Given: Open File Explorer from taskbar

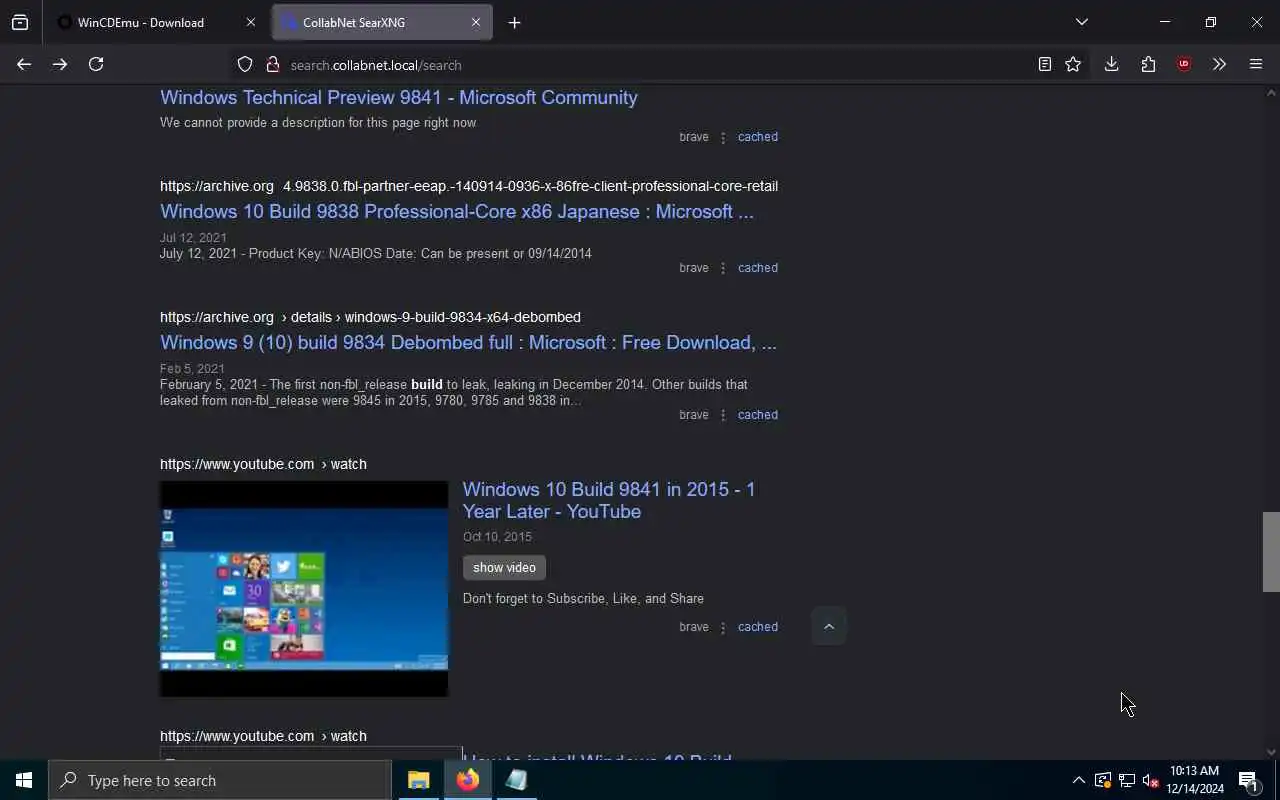Looking at the screenshot, I should (418, 780).
